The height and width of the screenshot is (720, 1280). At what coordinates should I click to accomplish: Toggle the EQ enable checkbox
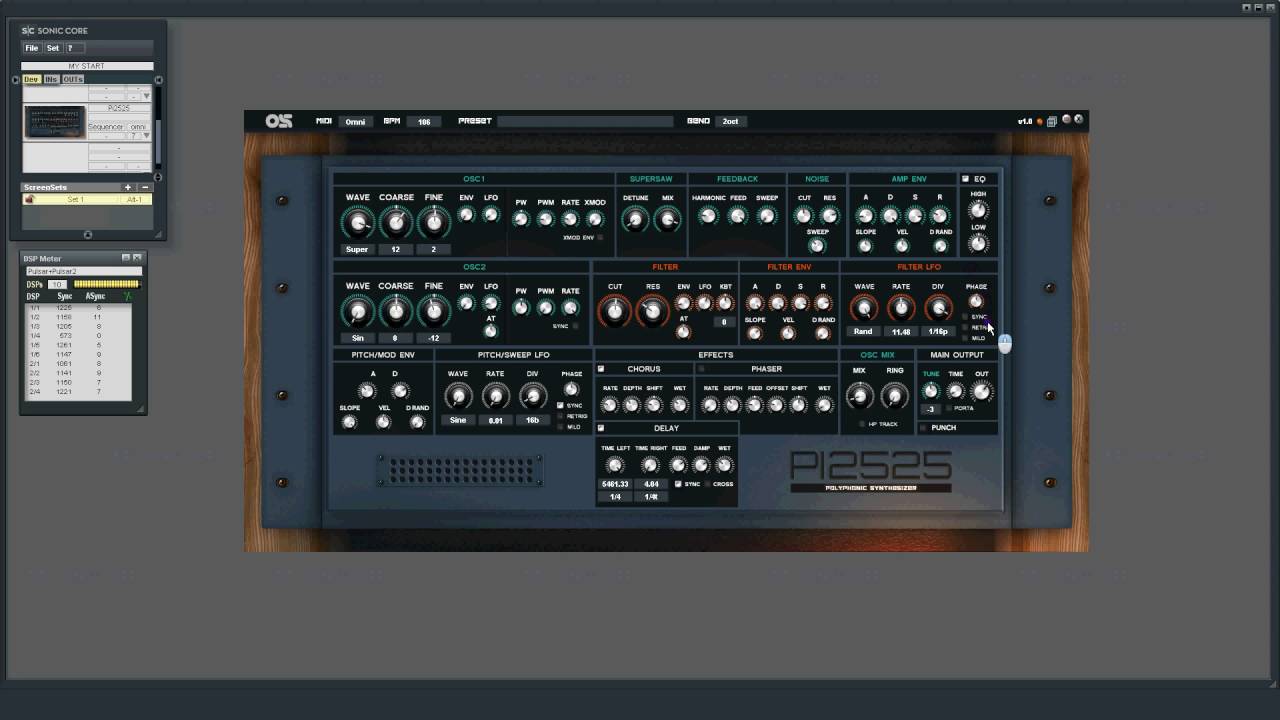point(966,179)
